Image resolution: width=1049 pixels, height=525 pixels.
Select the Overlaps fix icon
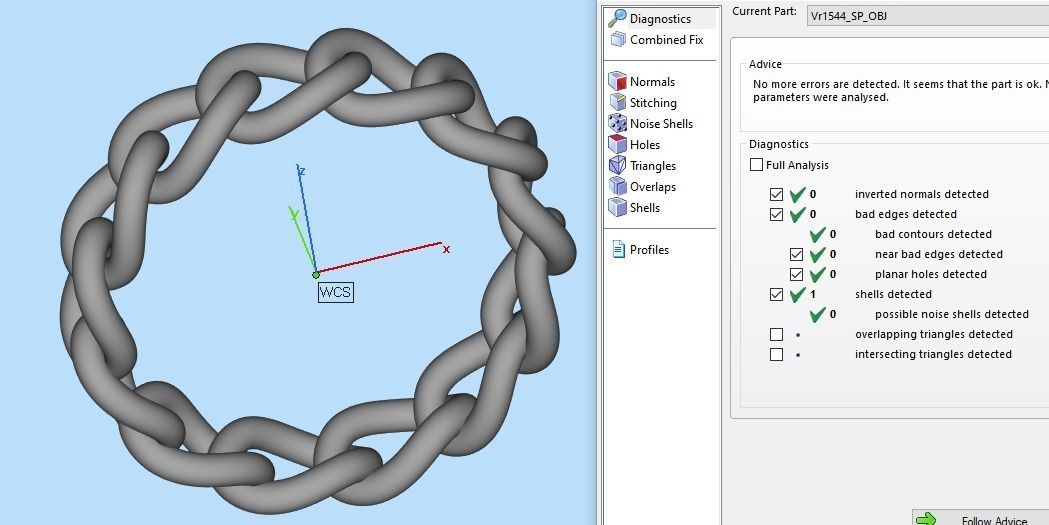617,187
